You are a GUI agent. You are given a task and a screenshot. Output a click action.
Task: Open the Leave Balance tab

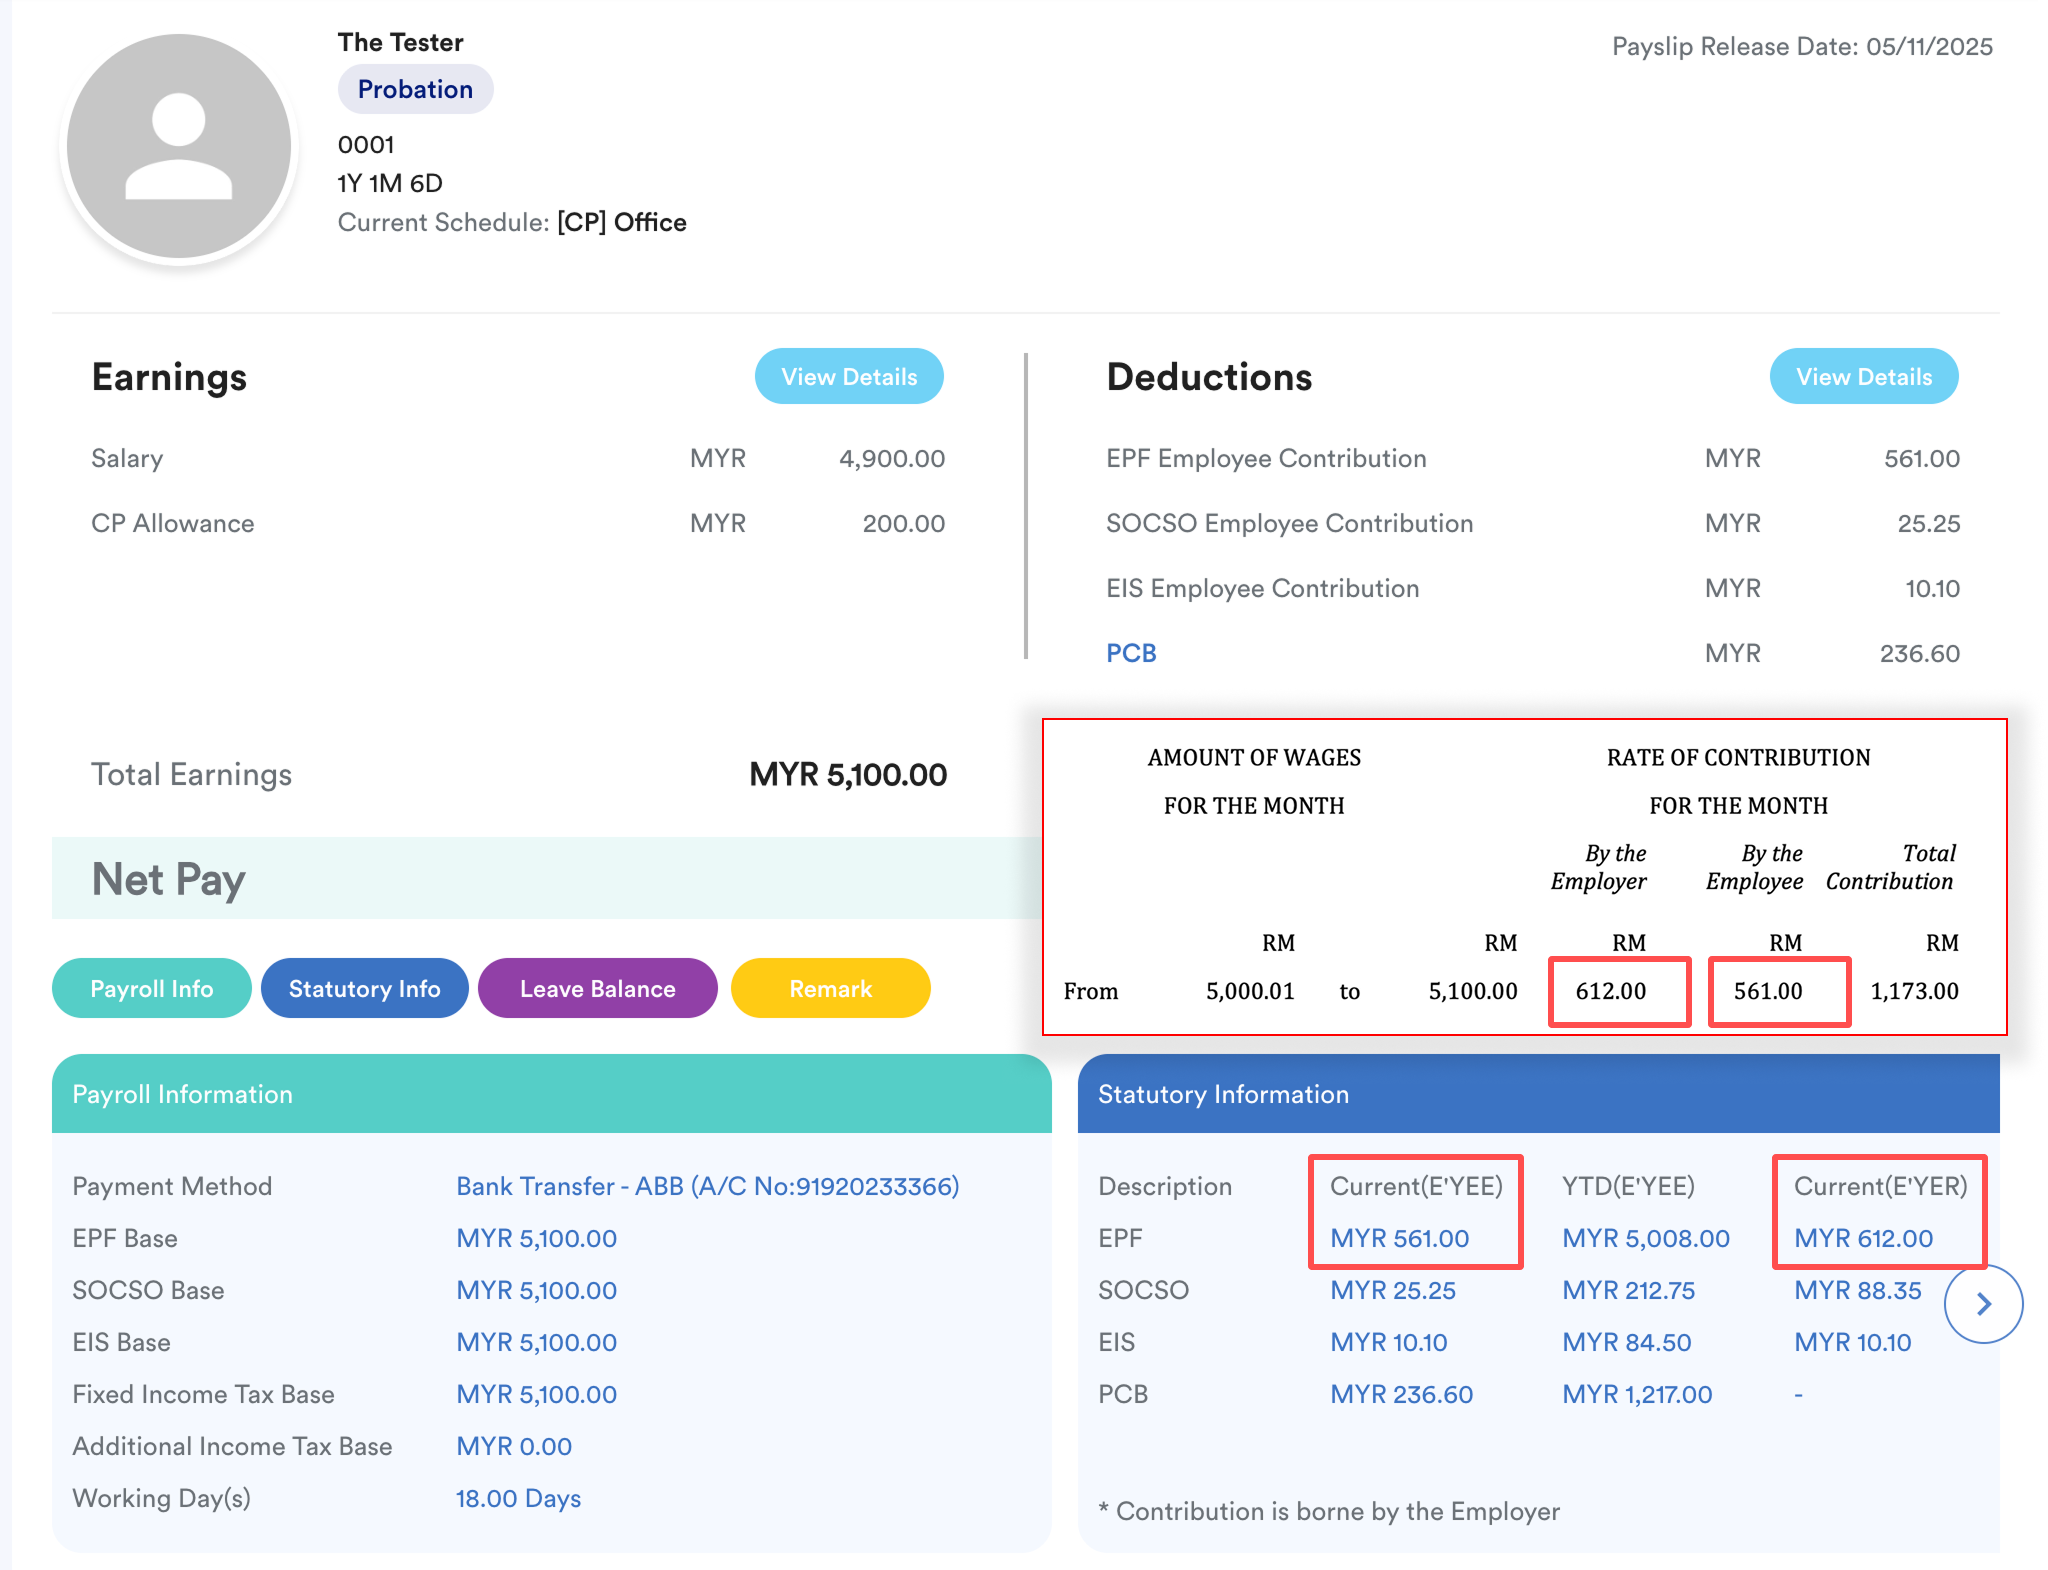click(597, 989)
